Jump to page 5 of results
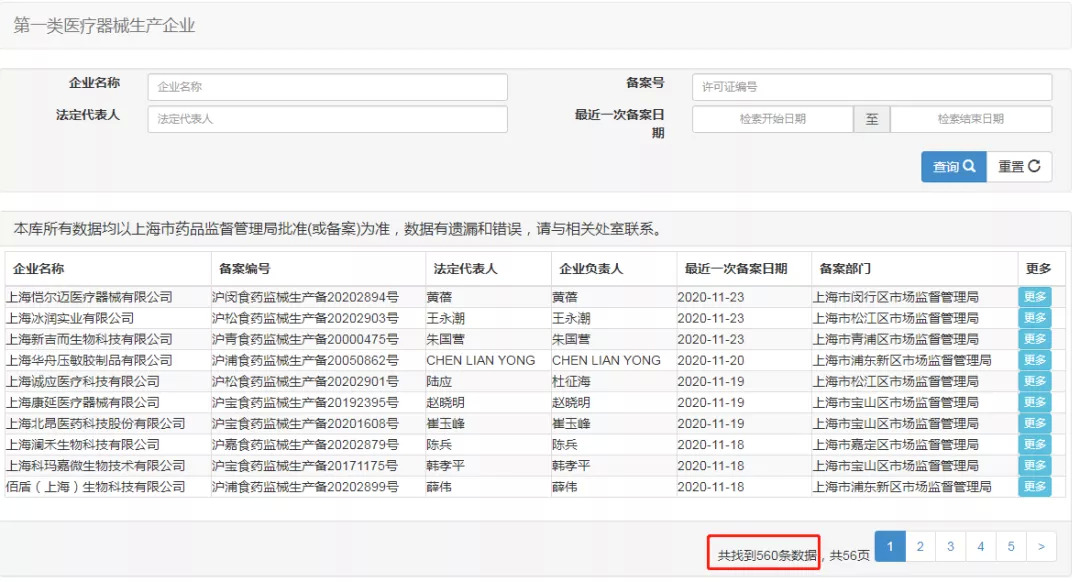The height and width of the screenshot is (582, 1080). click(1011, 546)
